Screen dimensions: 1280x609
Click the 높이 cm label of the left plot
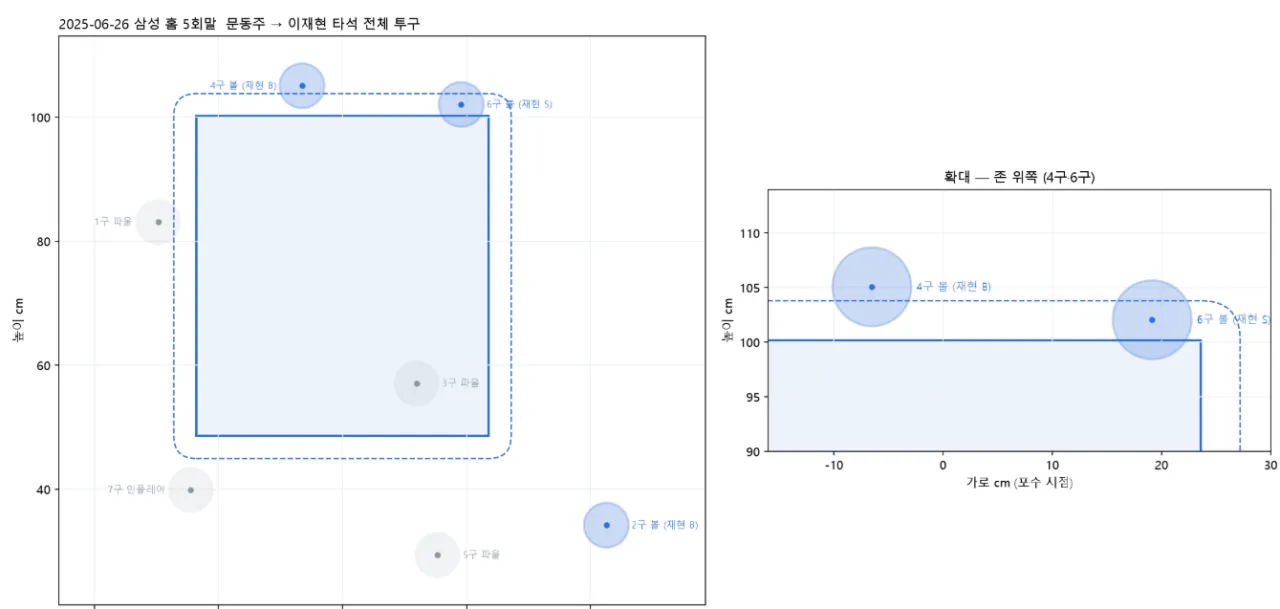pos(17,320)
